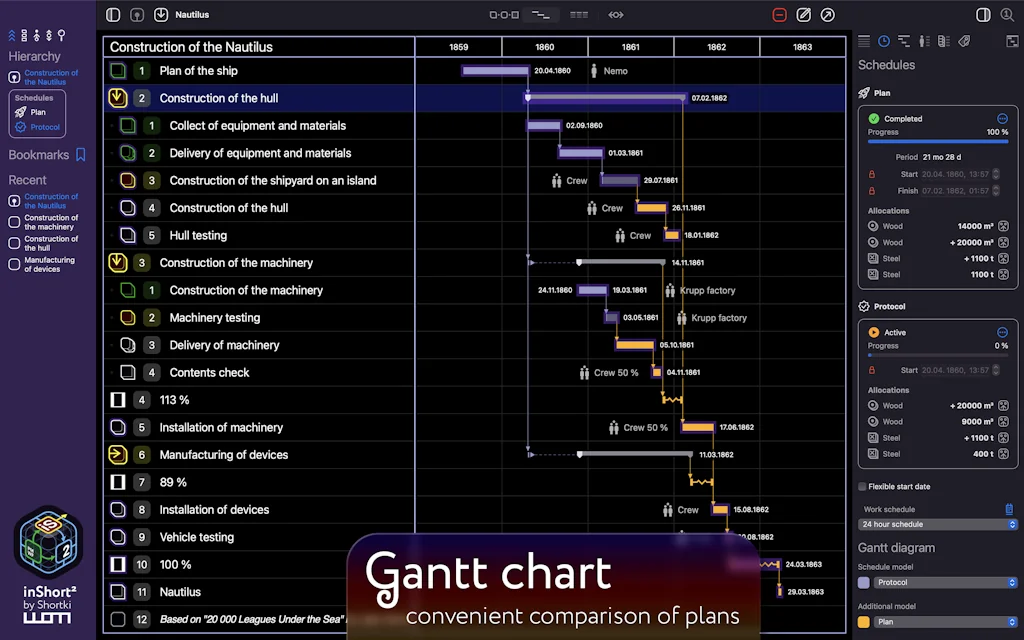Click the edit pencil icon in toolbar
1024x640 pixels.
804,15
